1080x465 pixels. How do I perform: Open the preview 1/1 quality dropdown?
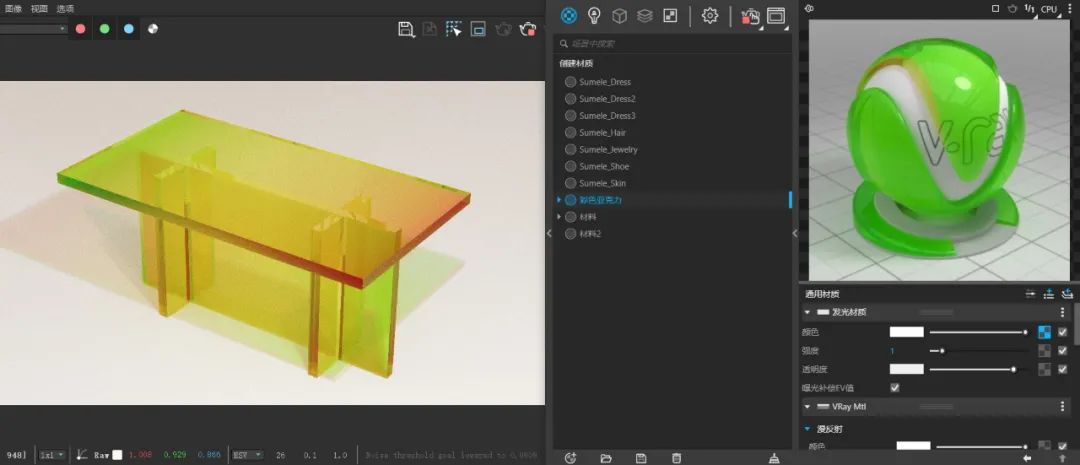(1030, 9)
